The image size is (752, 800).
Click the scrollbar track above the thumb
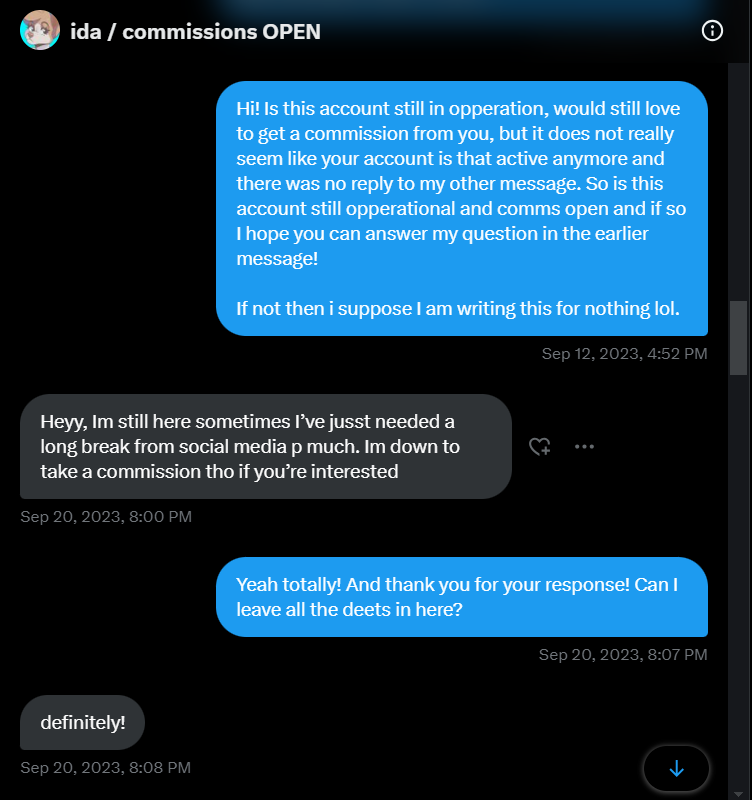(739, 180)
